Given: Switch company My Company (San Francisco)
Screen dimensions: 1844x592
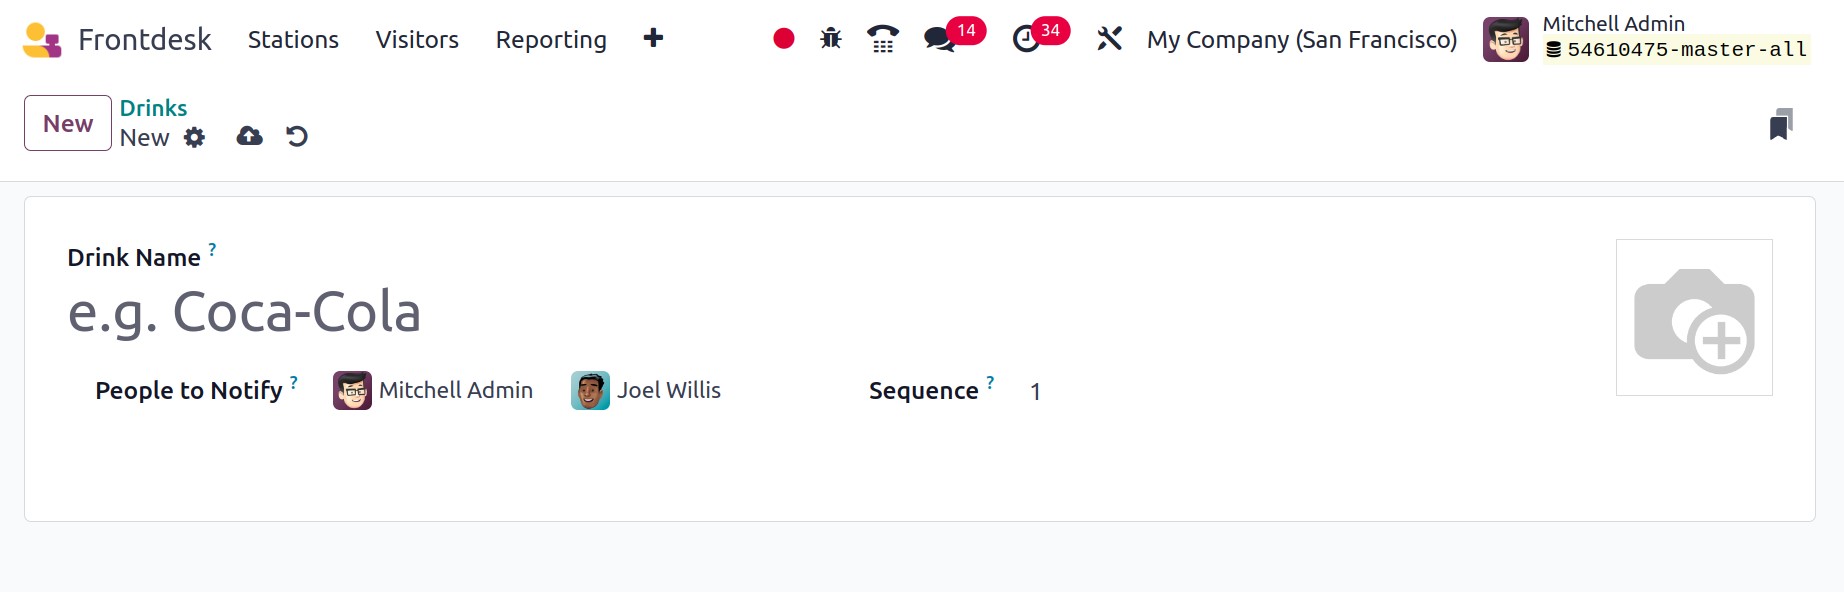Looking at the screenshot, I should (1302, 39).
